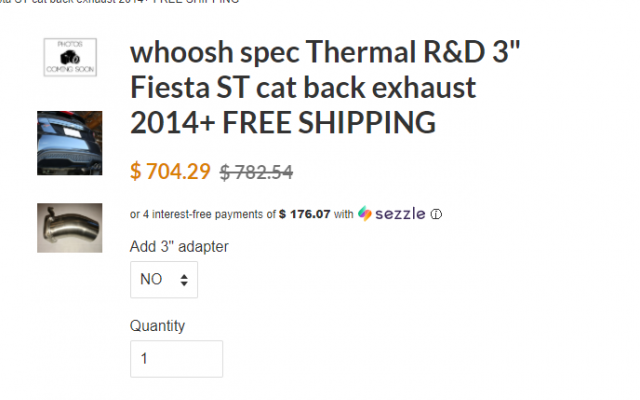
Task: Focus the Quantity input field
Action: (x=176, y=359)
